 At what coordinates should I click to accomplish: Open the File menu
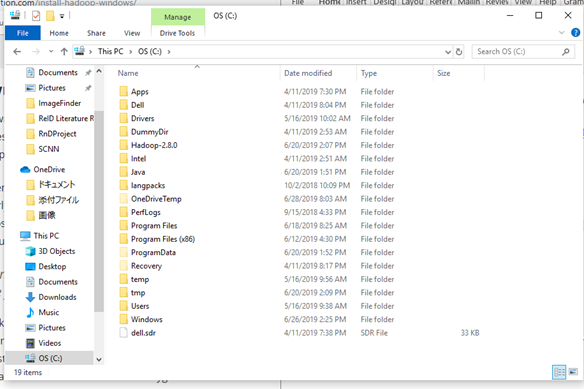pyautogui.click(x=23, y=33)
